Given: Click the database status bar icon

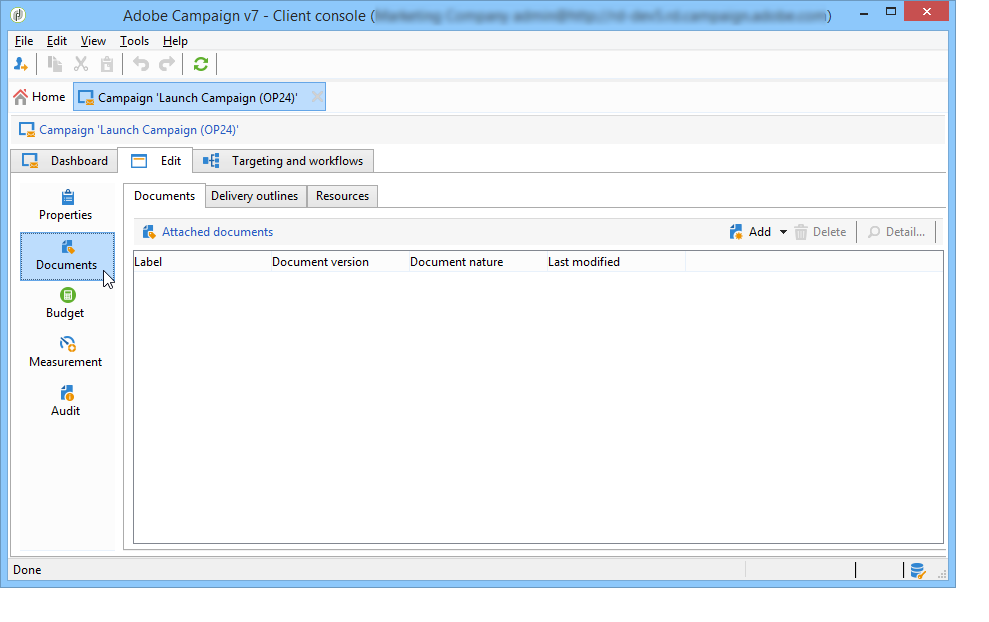Looking at the screenshot, I should pos(918,571).
